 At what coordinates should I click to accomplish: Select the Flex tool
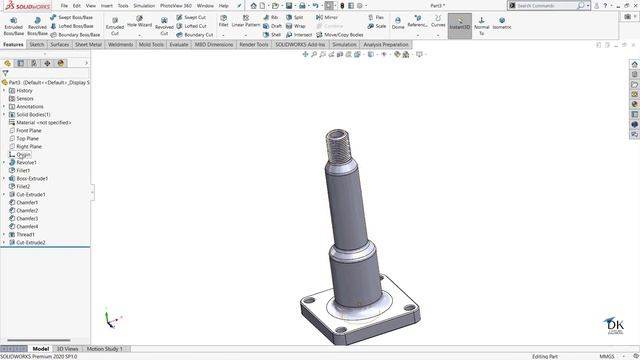point(376,17)
